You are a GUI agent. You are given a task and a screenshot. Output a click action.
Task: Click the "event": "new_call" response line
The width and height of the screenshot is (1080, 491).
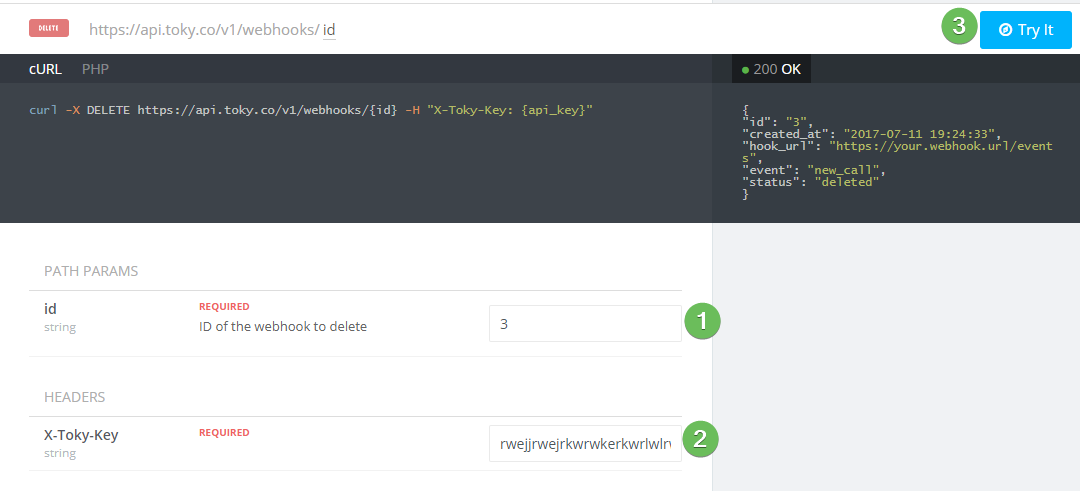click(x=813, y=169)
